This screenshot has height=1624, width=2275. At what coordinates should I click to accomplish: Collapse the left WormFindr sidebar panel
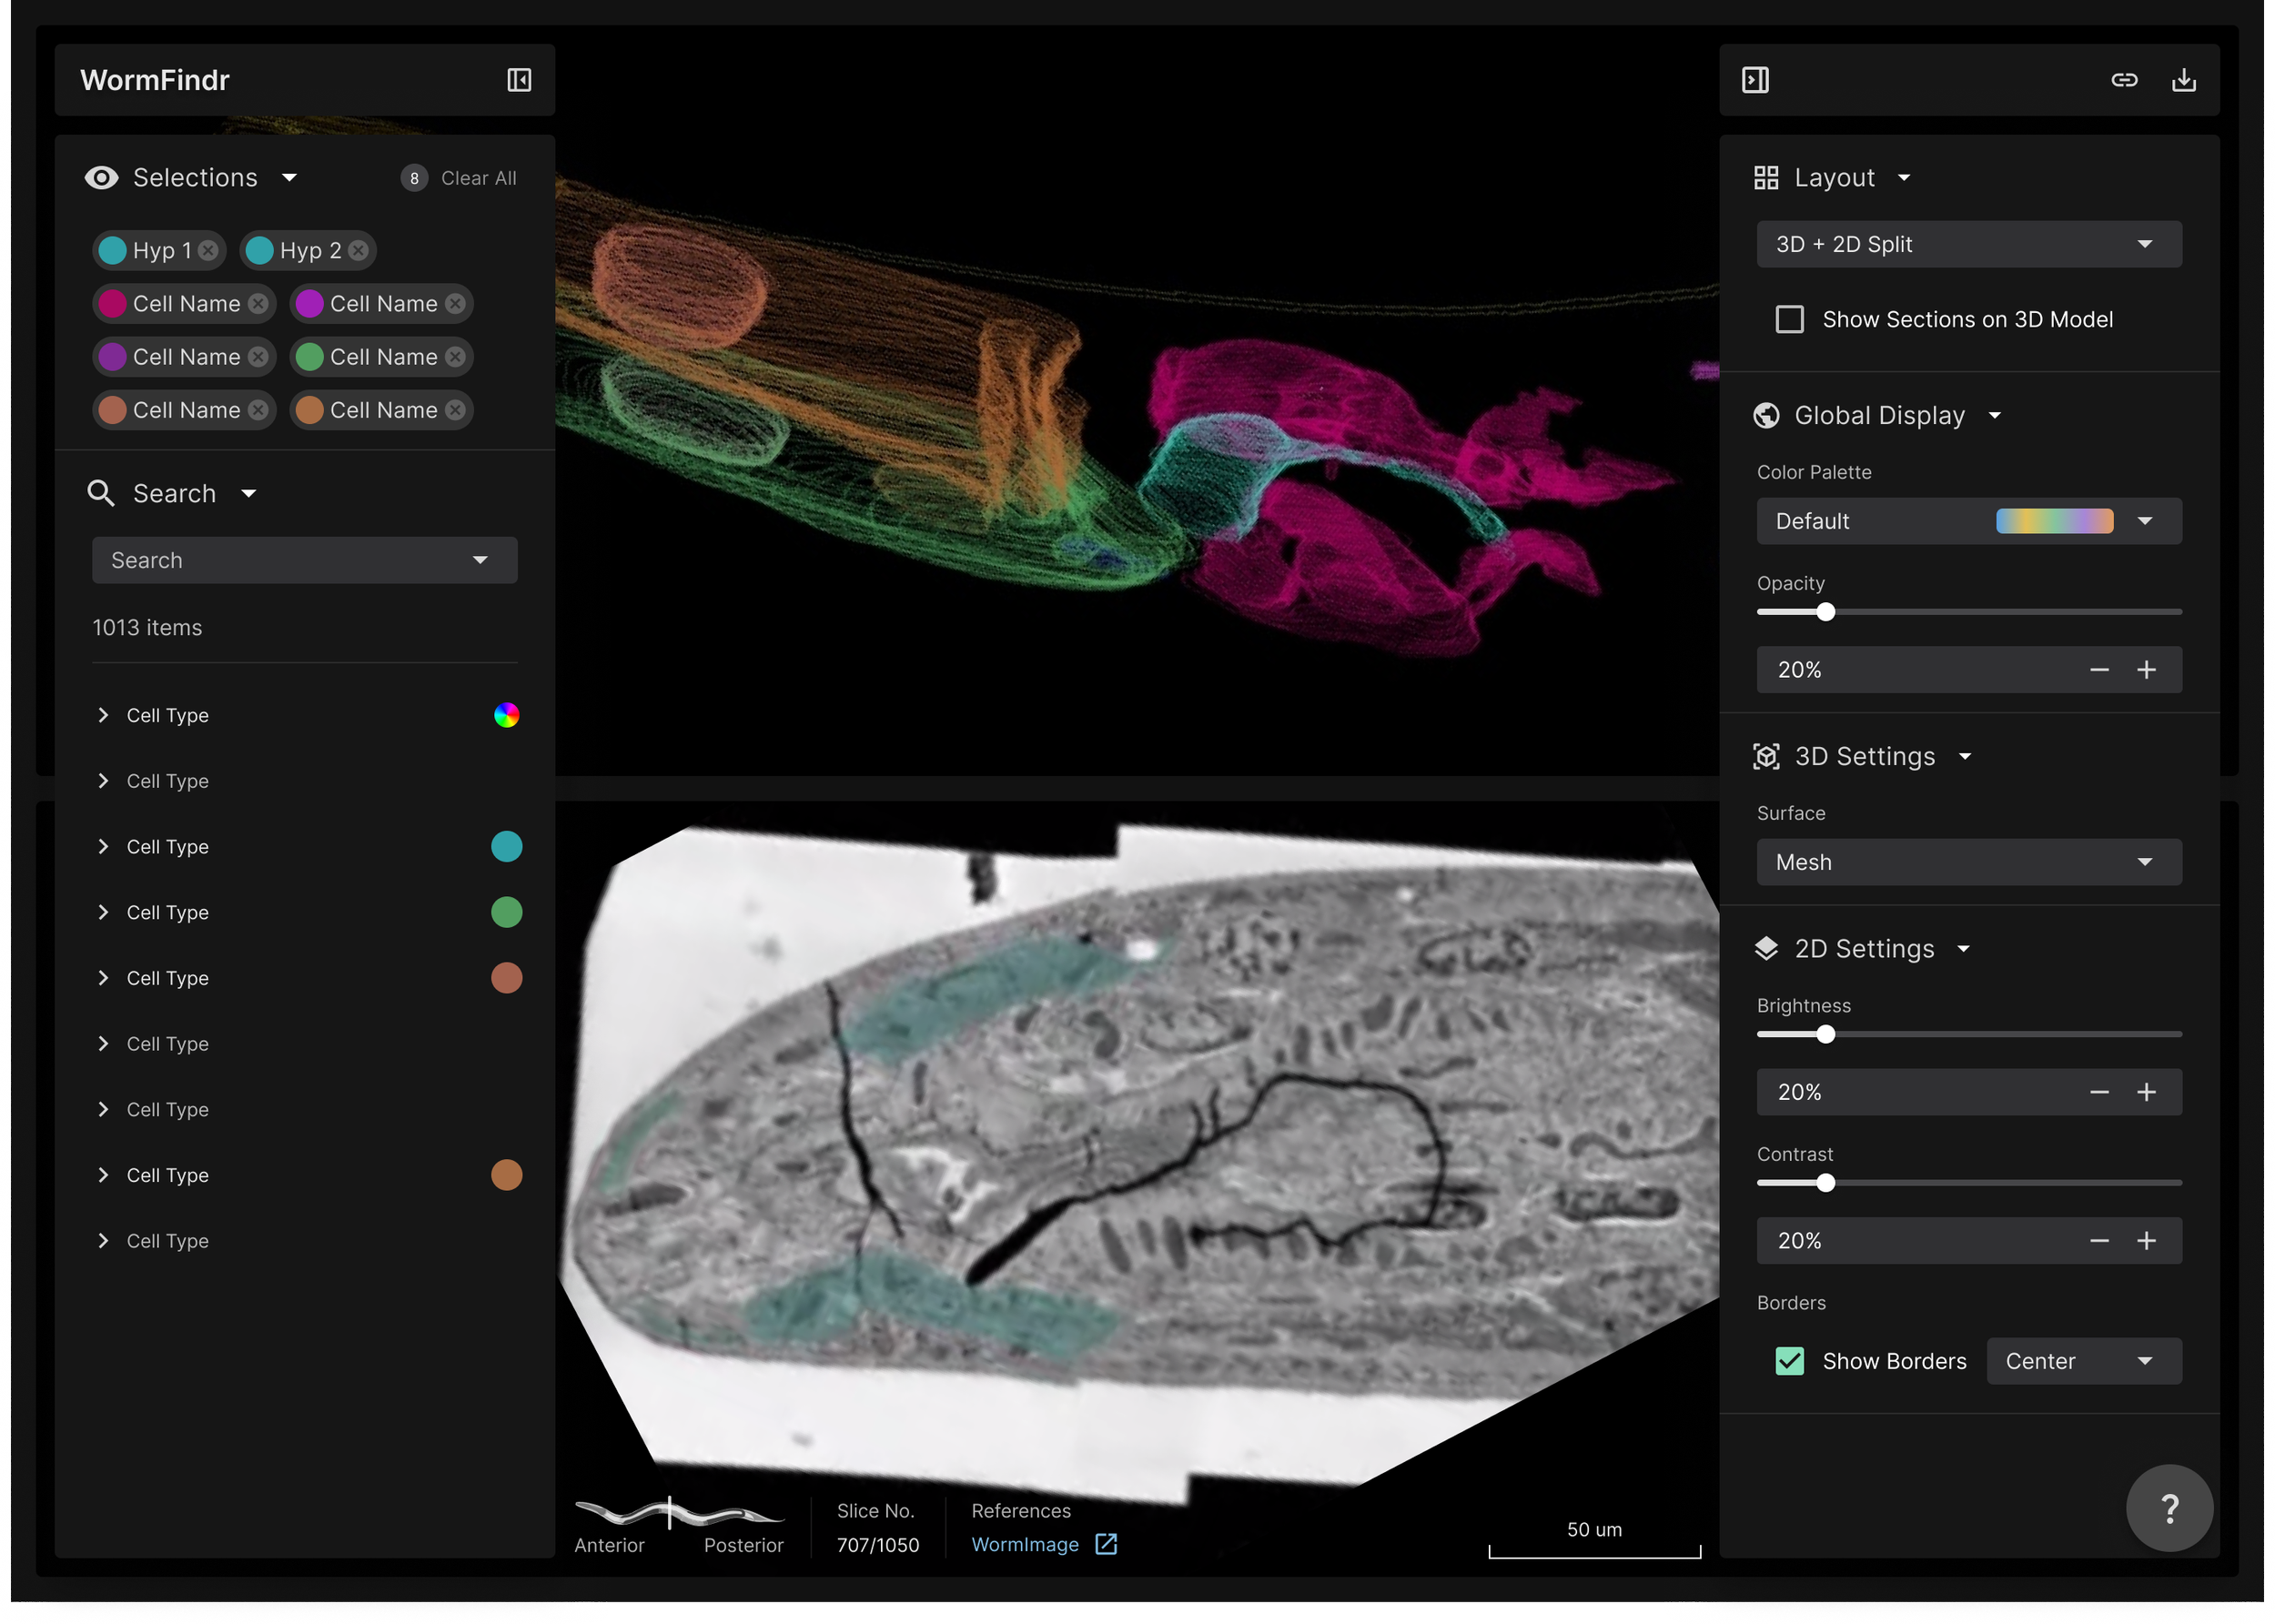tap(518, 80)
